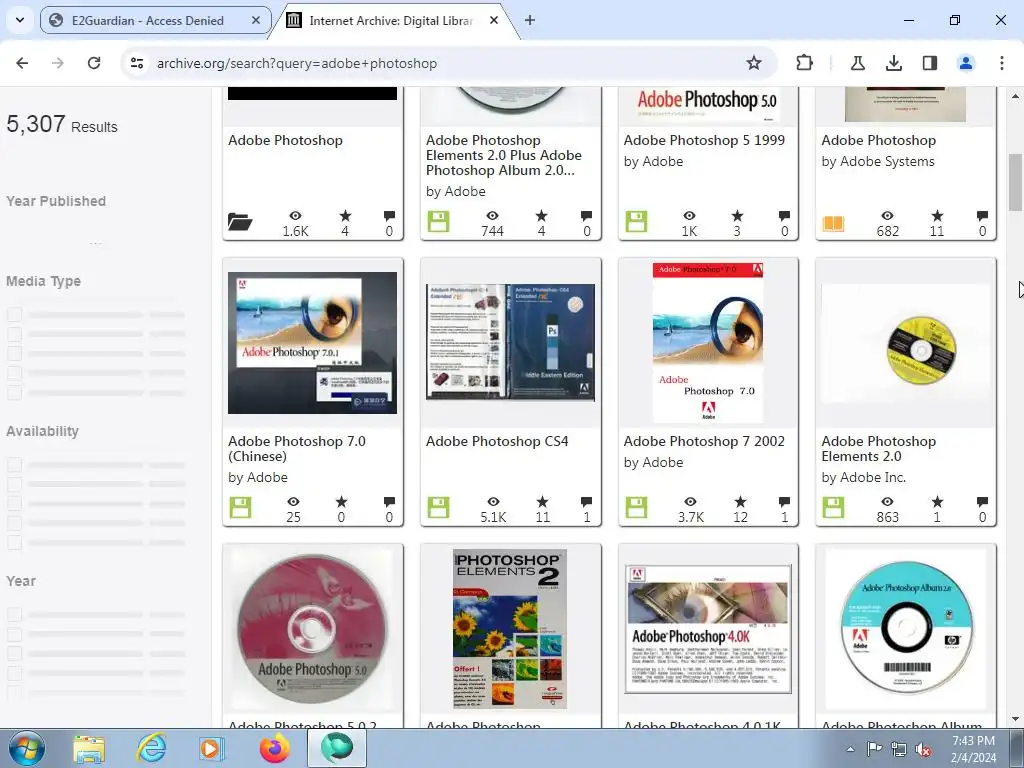Open Photoshop Elements 2 sunflower cover thumbnail
1024x768 pixels.
tap(510, 629)
